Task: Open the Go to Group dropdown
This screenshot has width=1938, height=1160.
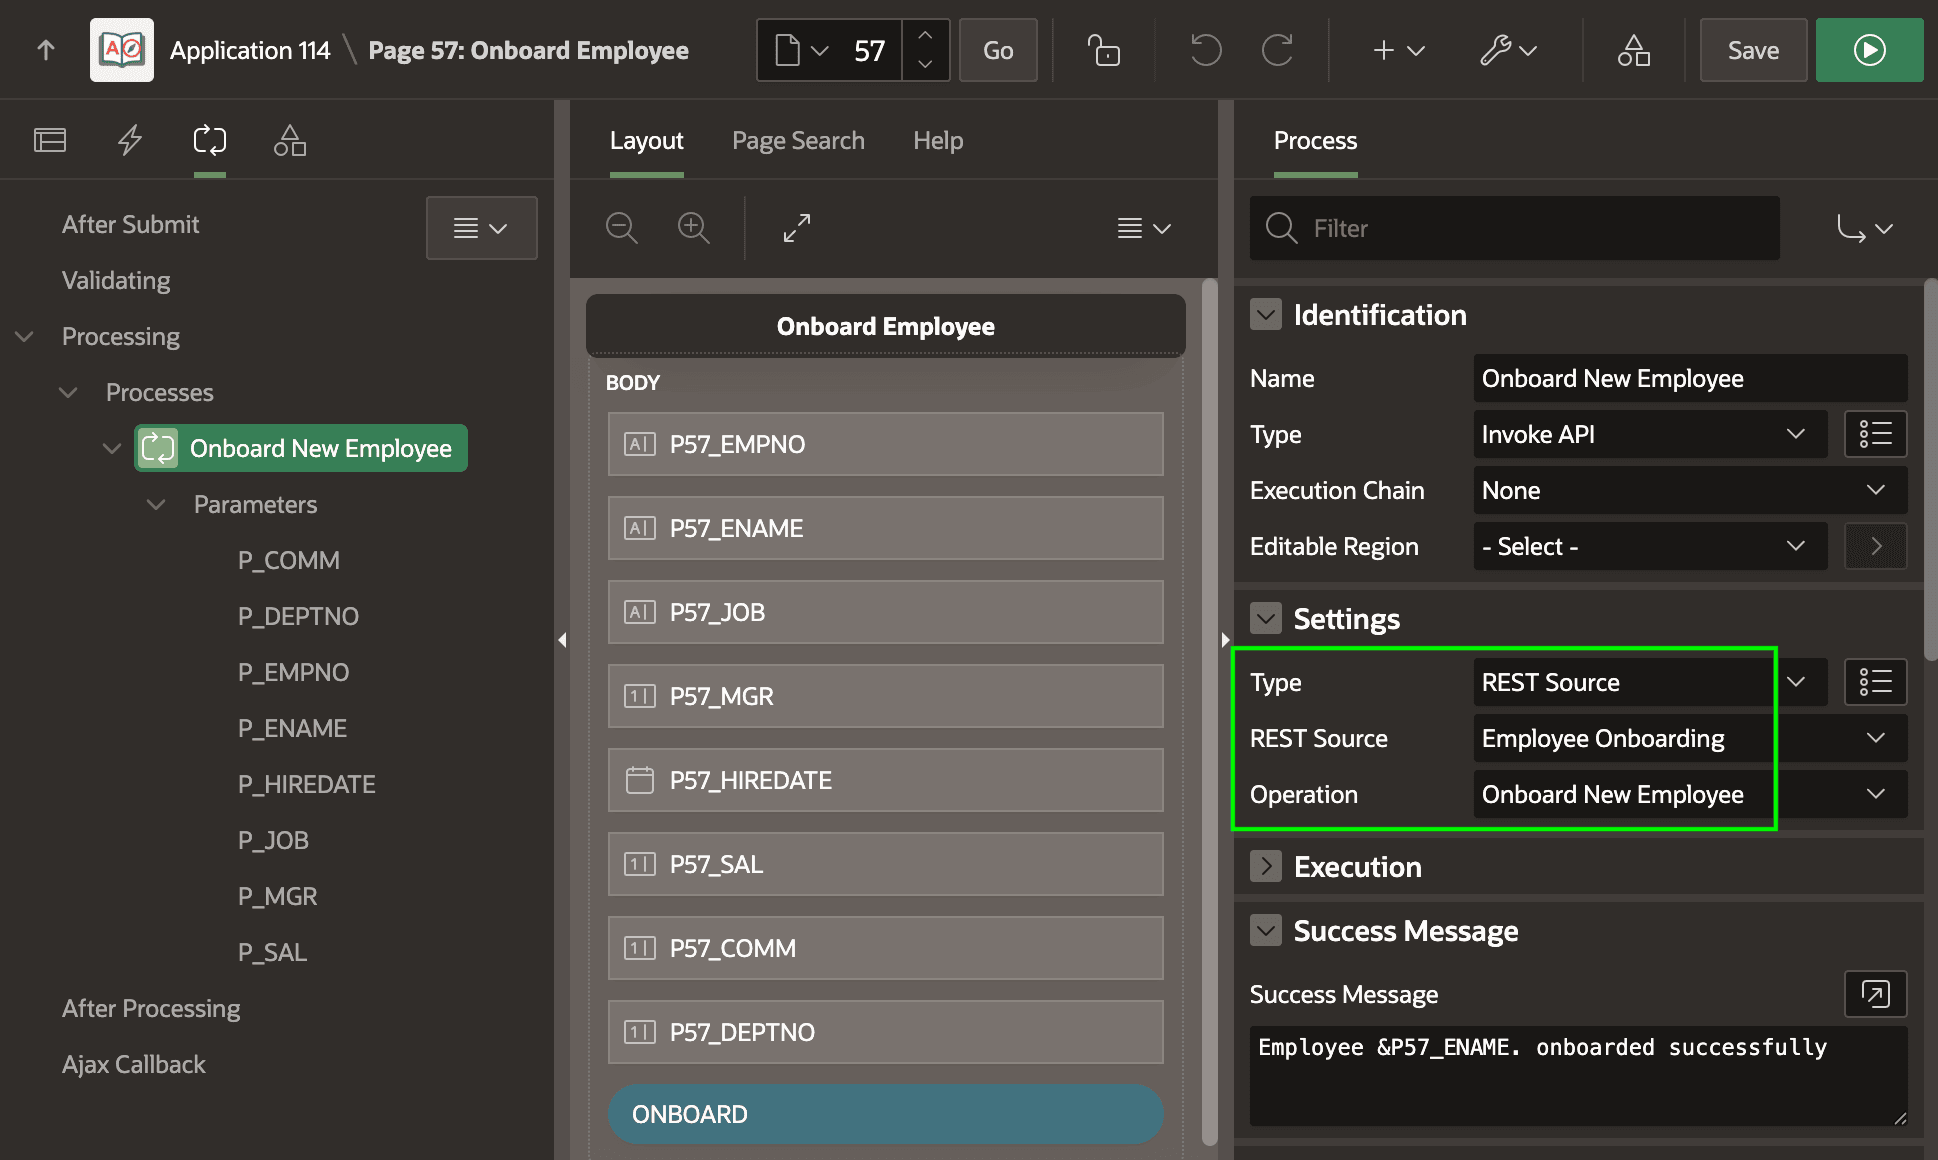Action: tap(1865, 228)
